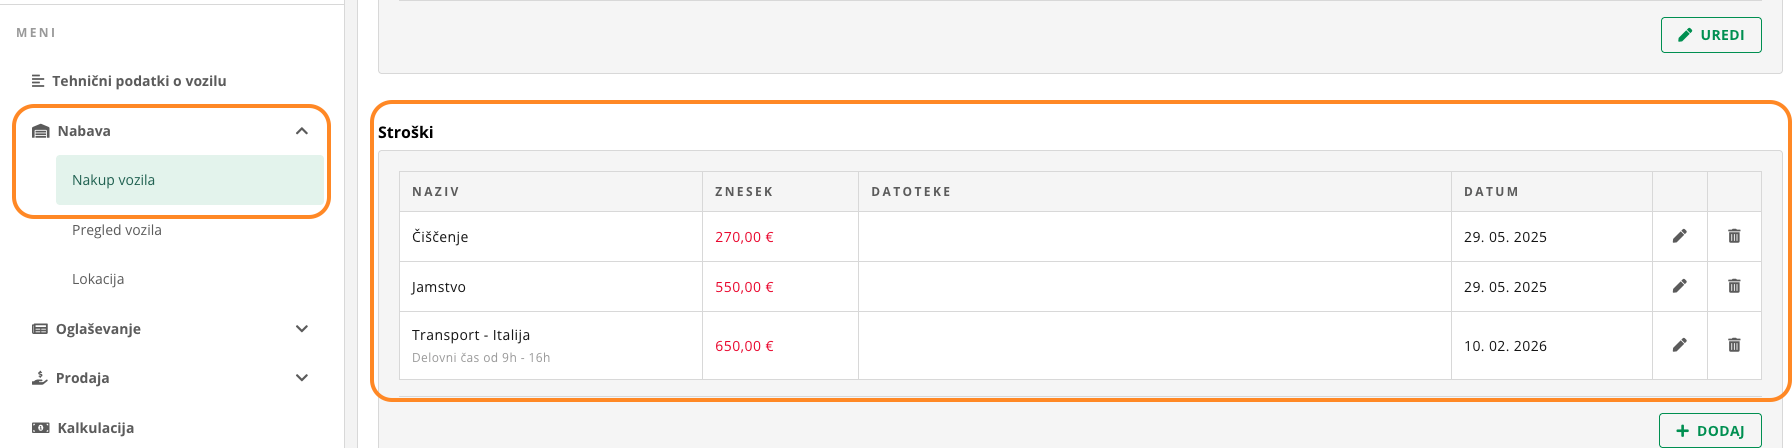Select Nakup vozila submenu item

pyautogui.click(x=113, y=180)
